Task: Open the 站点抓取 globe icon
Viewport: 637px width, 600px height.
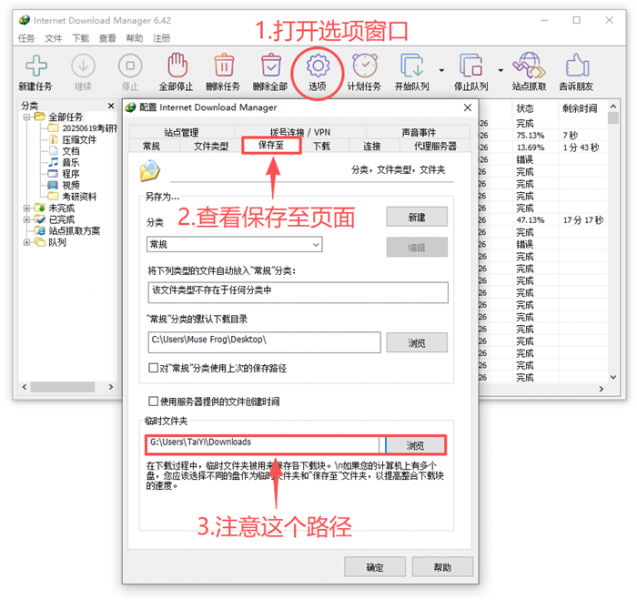Action: click(529, 65)
